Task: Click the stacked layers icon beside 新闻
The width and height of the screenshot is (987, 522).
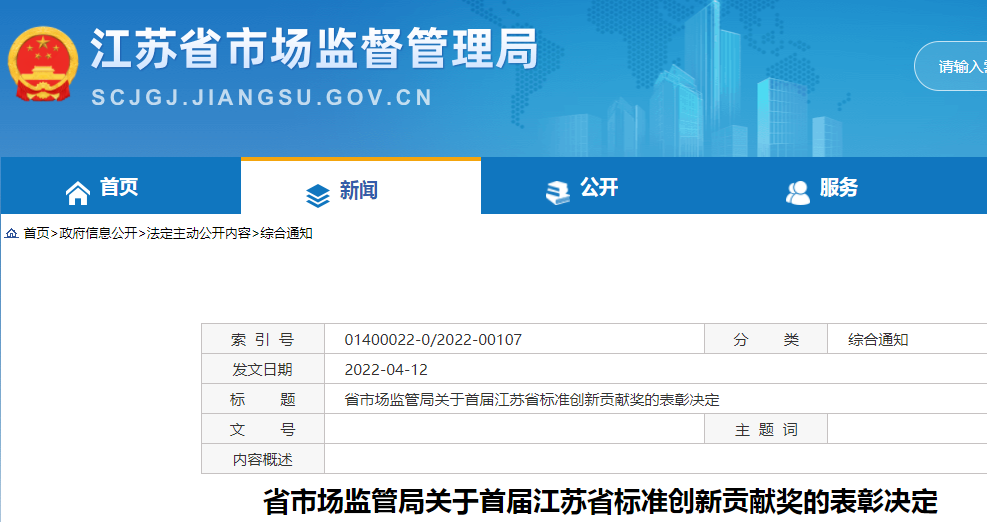Action: [317, 194]
